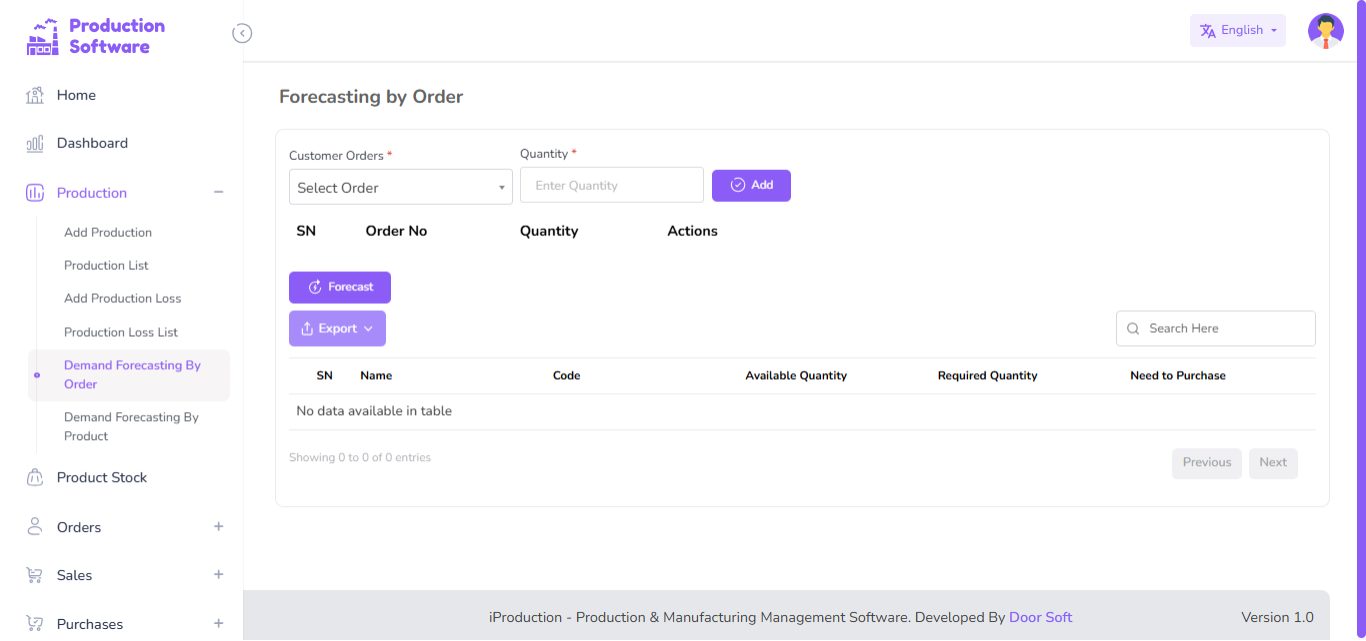
Task: Expand the Orders menu with the plus sign
Action: tap(218, 527)
